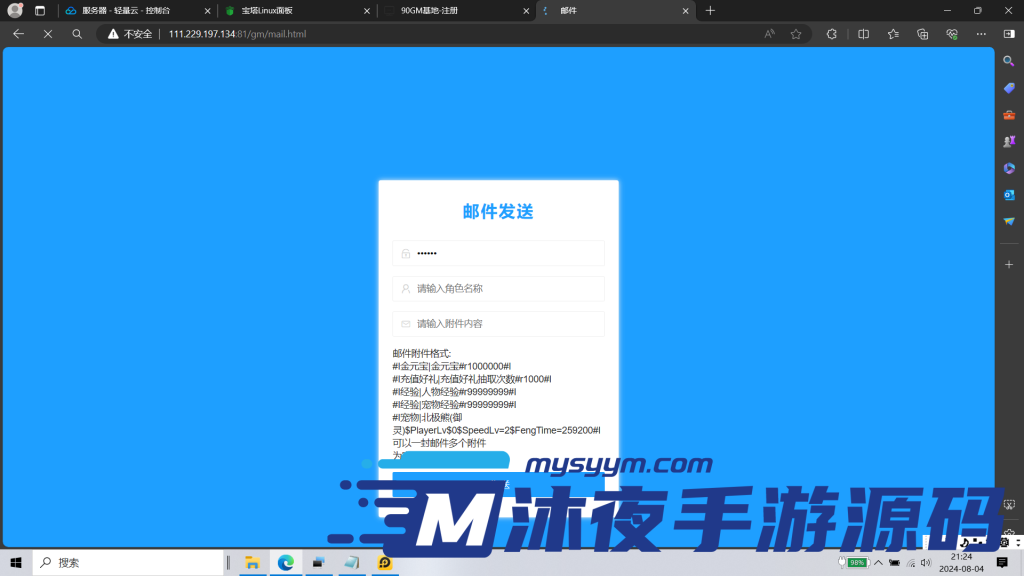Click the 请输入角色名称 input field

coord(498,288)
